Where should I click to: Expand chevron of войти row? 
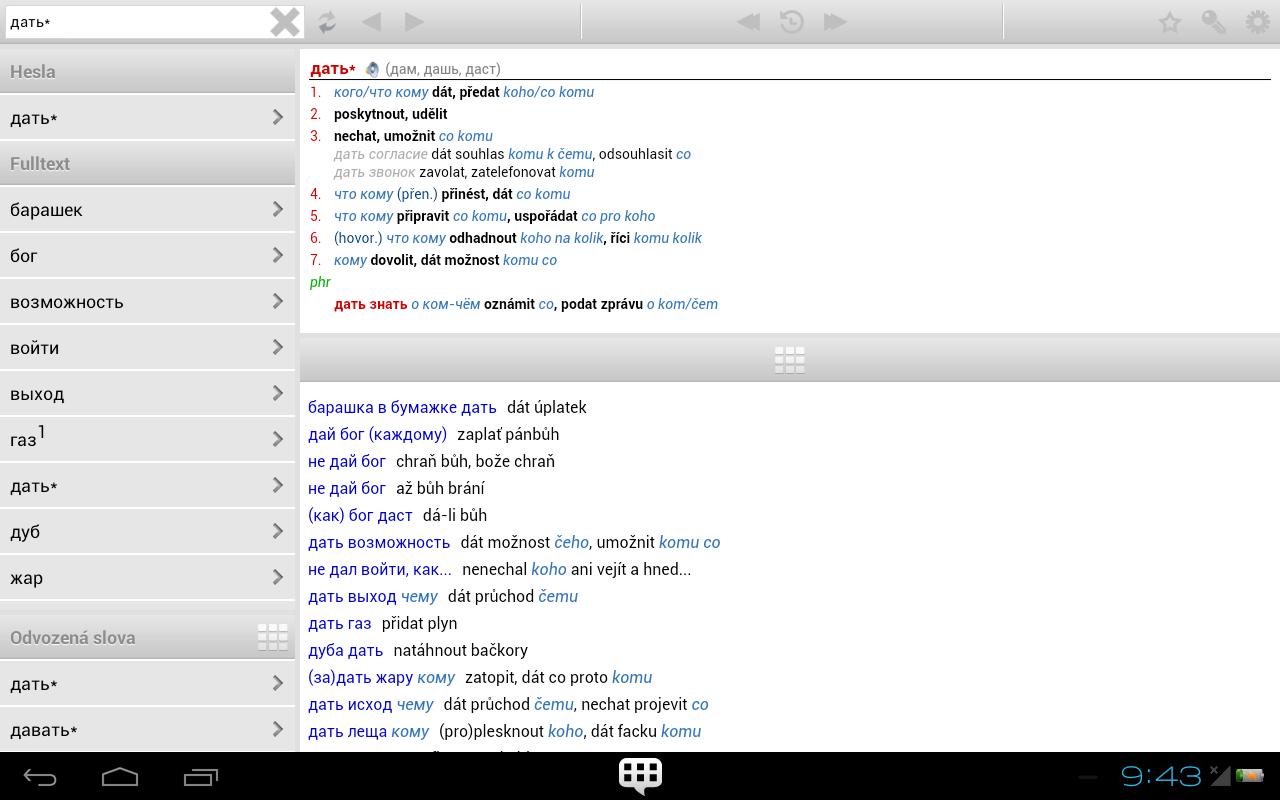coord(278,347)
